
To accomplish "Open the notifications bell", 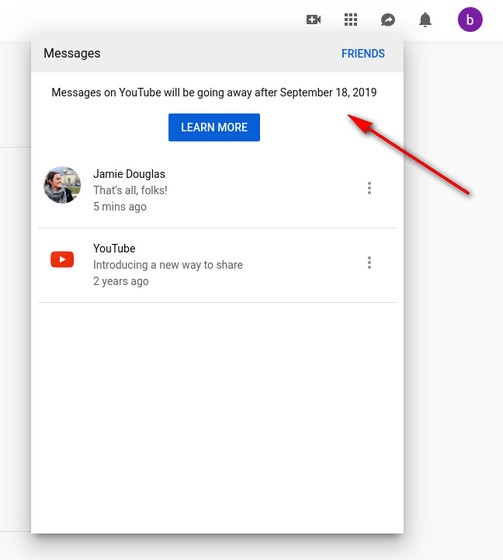I will click(x=425, y=19).
